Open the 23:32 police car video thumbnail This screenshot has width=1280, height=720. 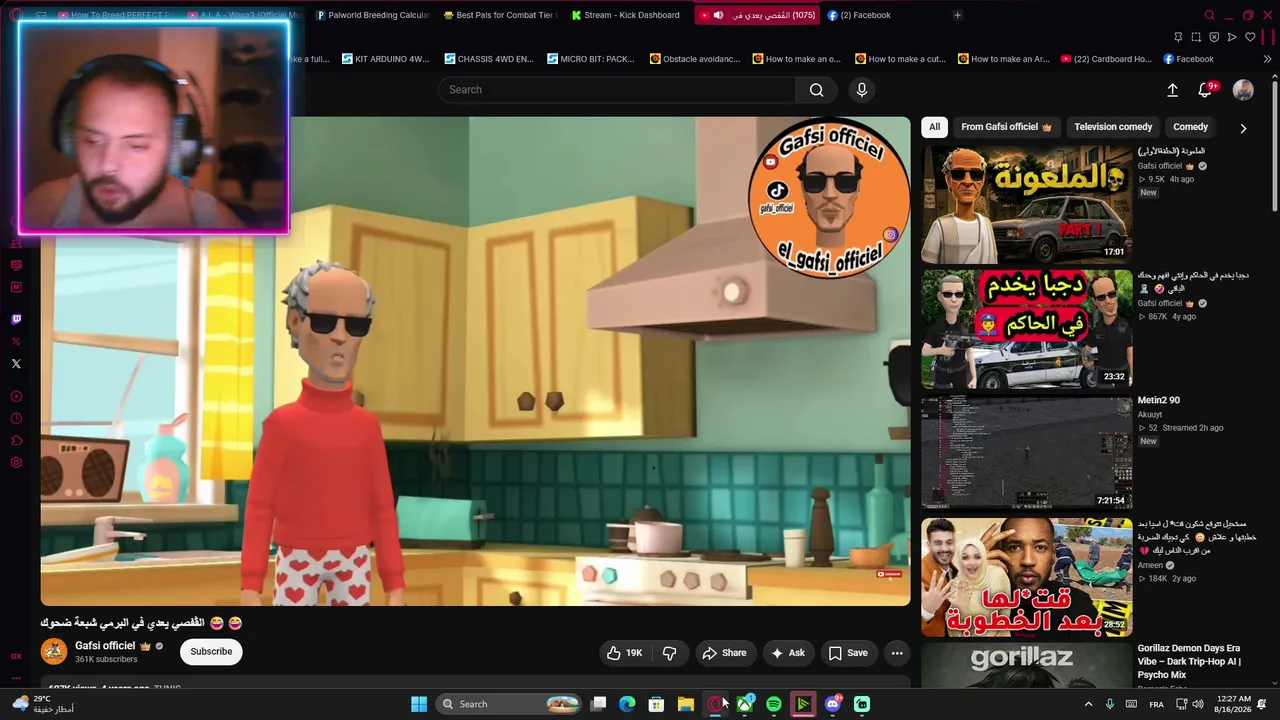pos(1026,329)
